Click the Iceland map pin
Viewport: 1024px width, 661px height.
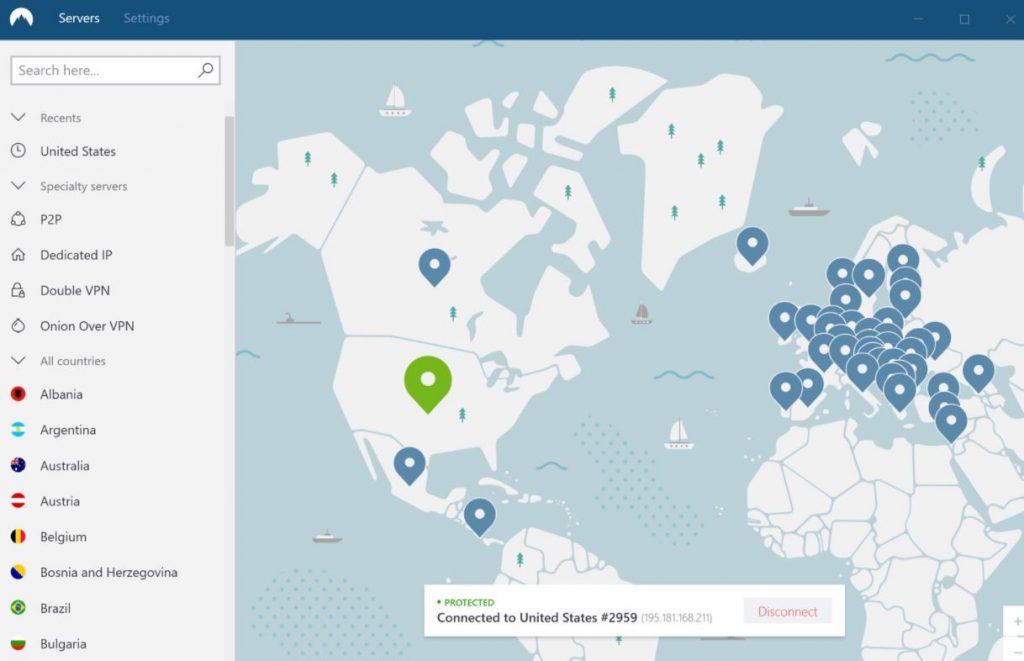point(752,245)
